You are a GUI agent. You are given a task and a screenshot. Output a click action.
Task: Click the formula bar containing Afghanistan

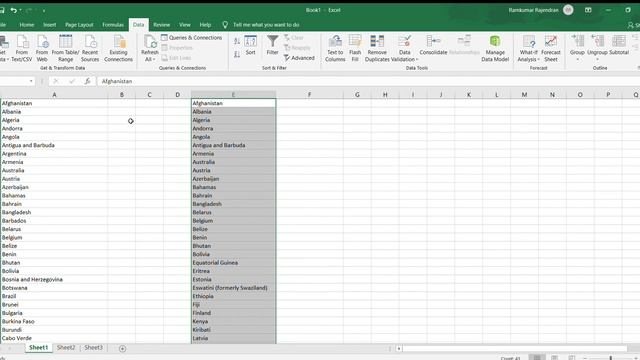pos(367,81)
